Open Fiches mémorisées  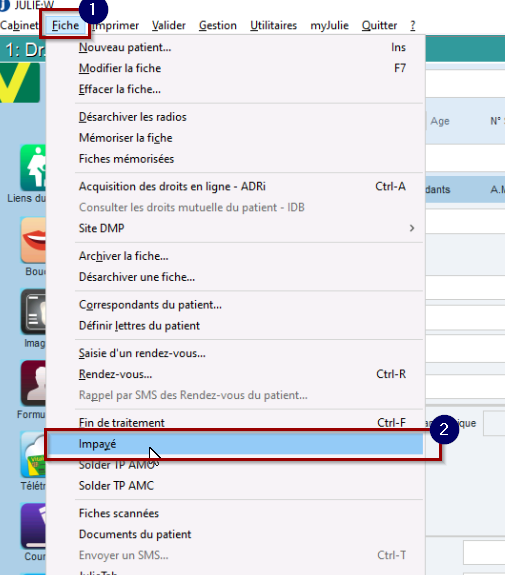click(235, 159)
